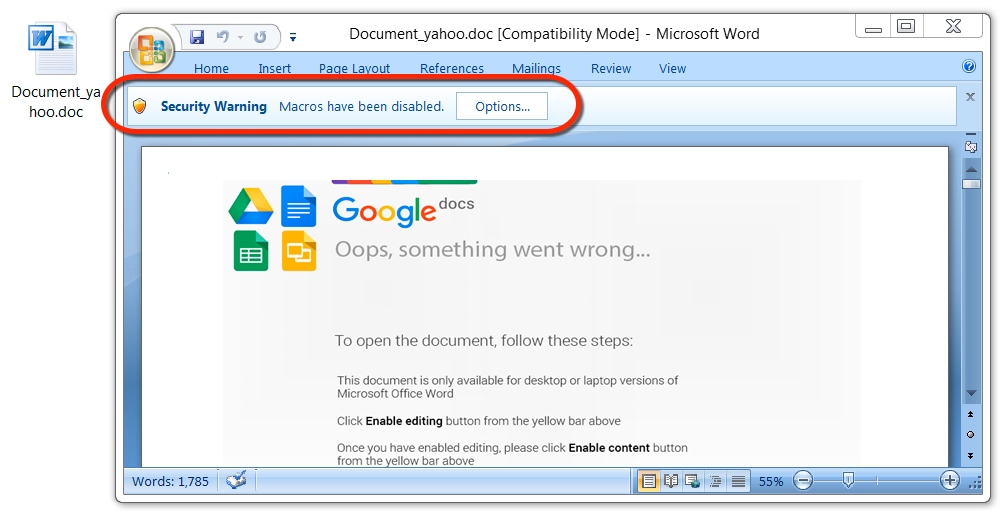The height and width of the screenshot is (518, 1004).
Task: Click the bold 'Enable content' text
Action: [609, 448]
